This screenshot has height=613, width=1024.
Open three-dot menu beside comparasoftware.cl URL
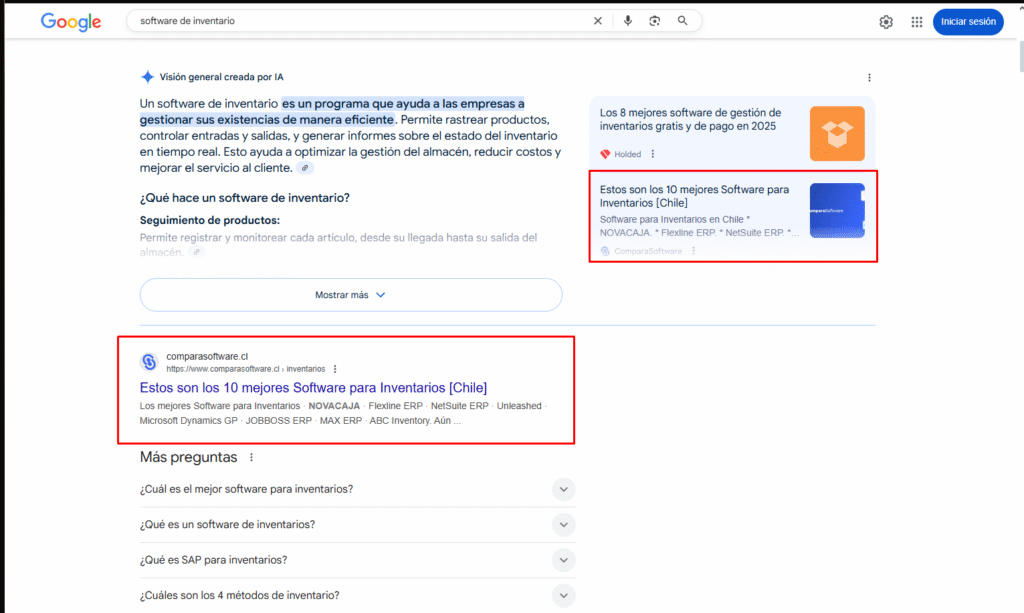(335, 369)
